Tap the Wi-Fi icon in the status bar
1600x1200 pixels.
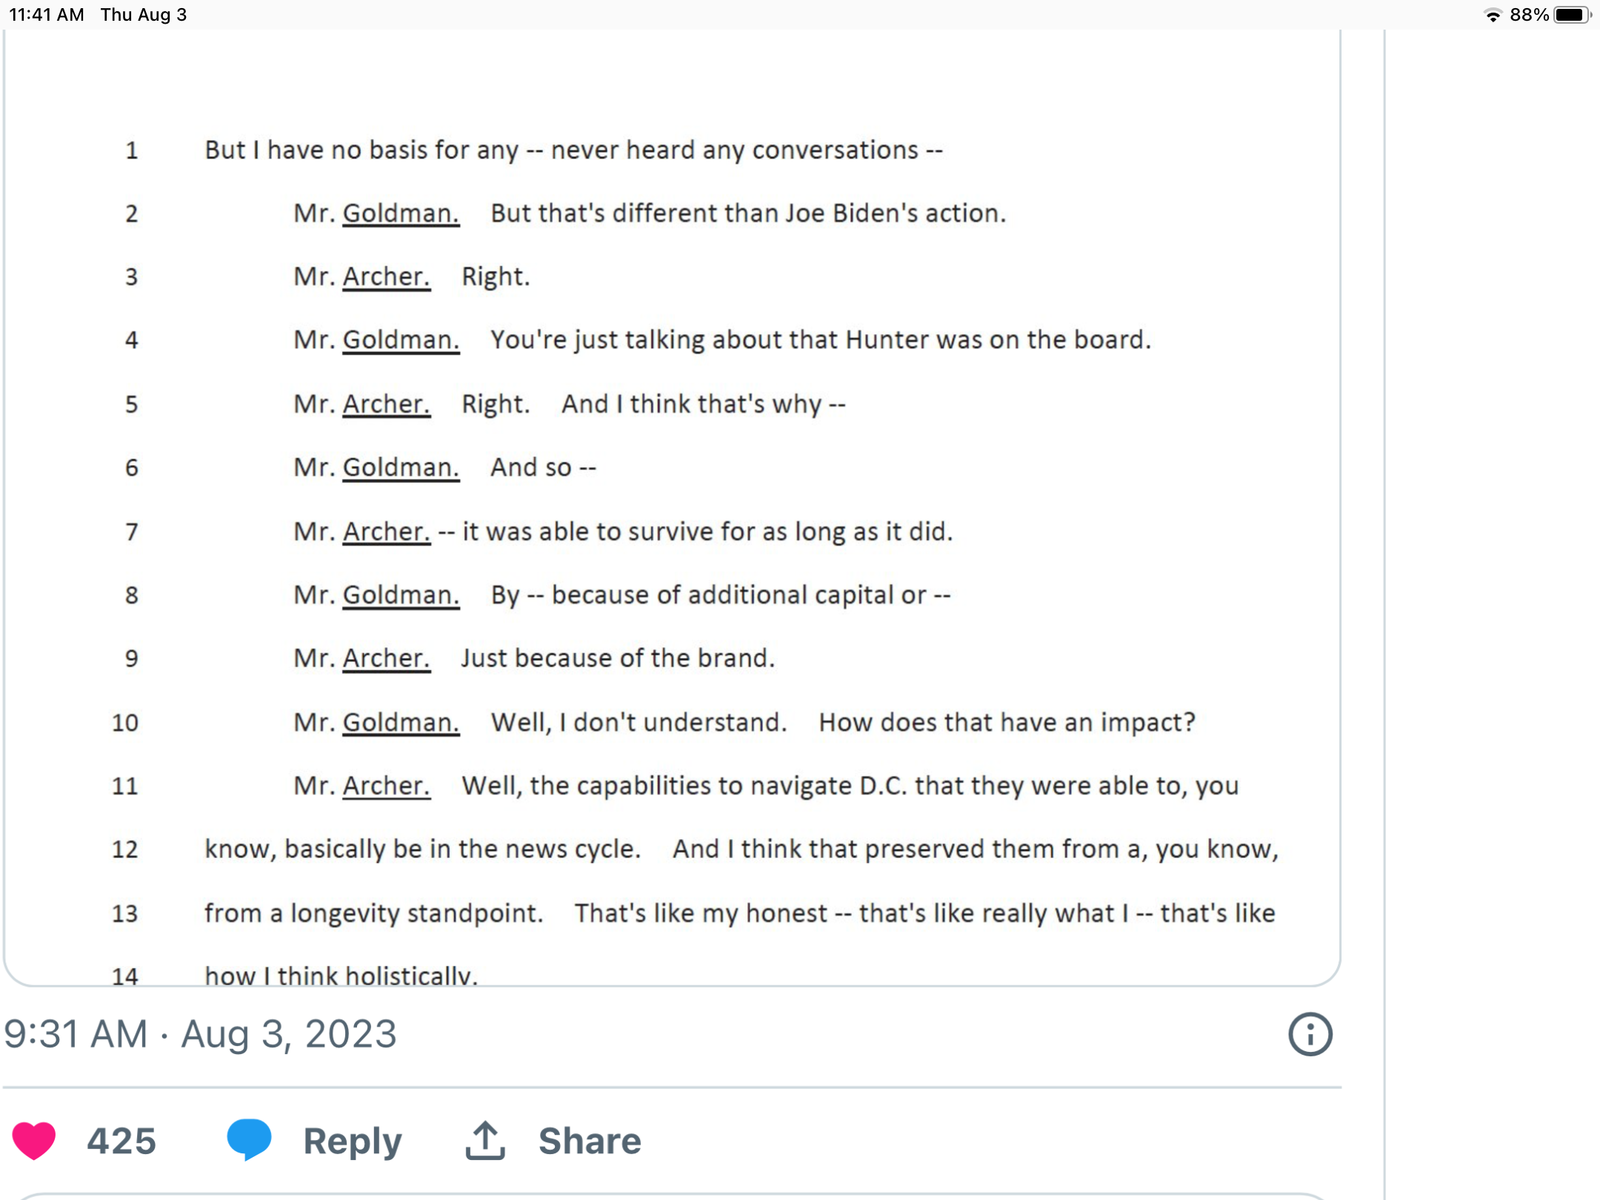coord(1493,15)
